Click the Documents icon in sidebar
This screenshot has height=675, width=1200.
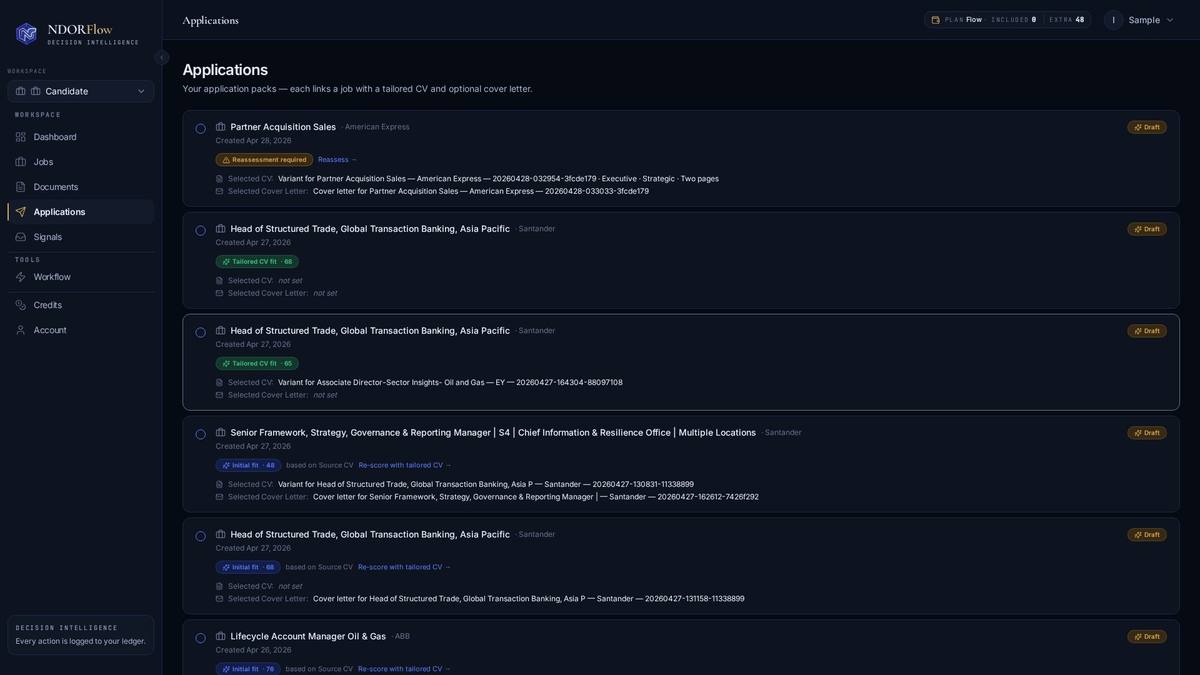coord(20,187)
